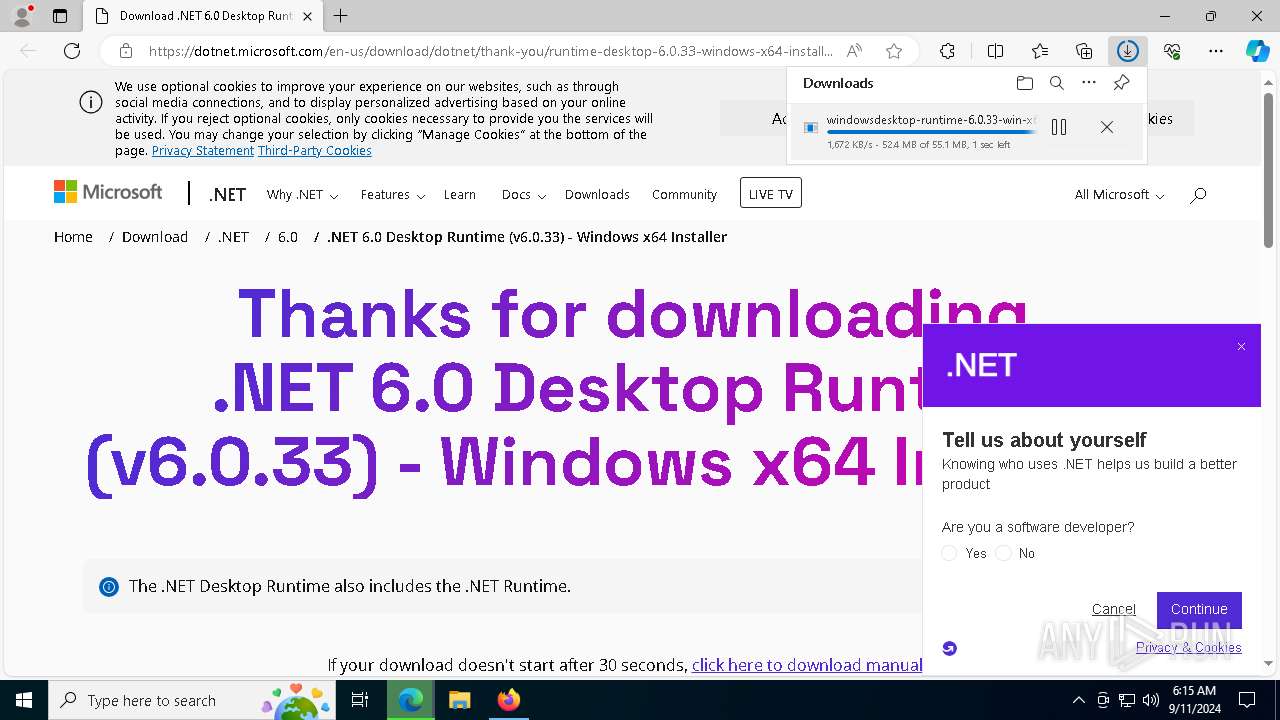
Task: Expand the Why .NET menu
Action: tap(302, 195)
